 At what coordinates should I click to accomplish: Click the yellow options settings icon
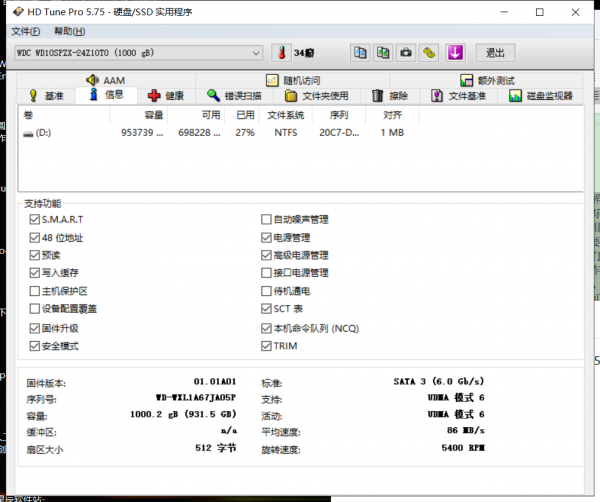[429, 52]
